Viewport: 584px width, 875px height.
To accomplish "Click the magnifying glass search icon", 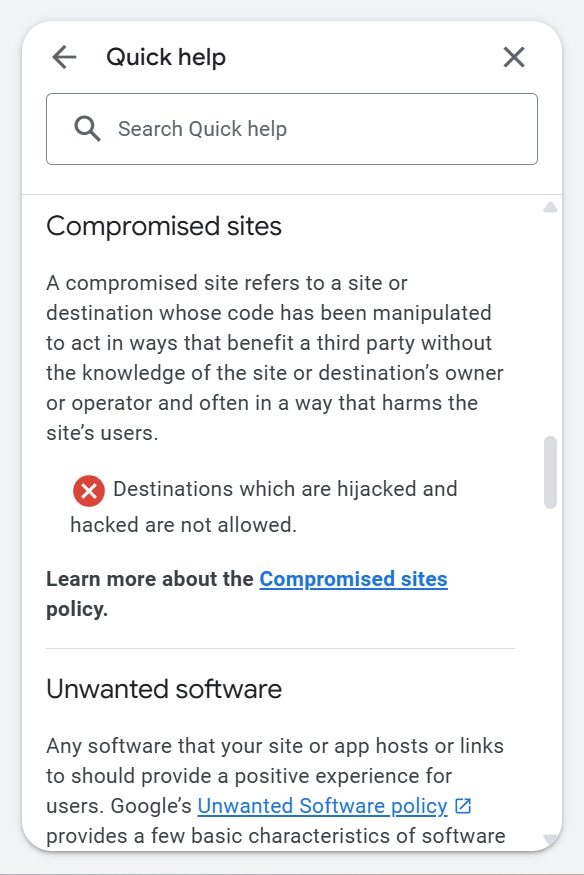I will coord(88,129).
